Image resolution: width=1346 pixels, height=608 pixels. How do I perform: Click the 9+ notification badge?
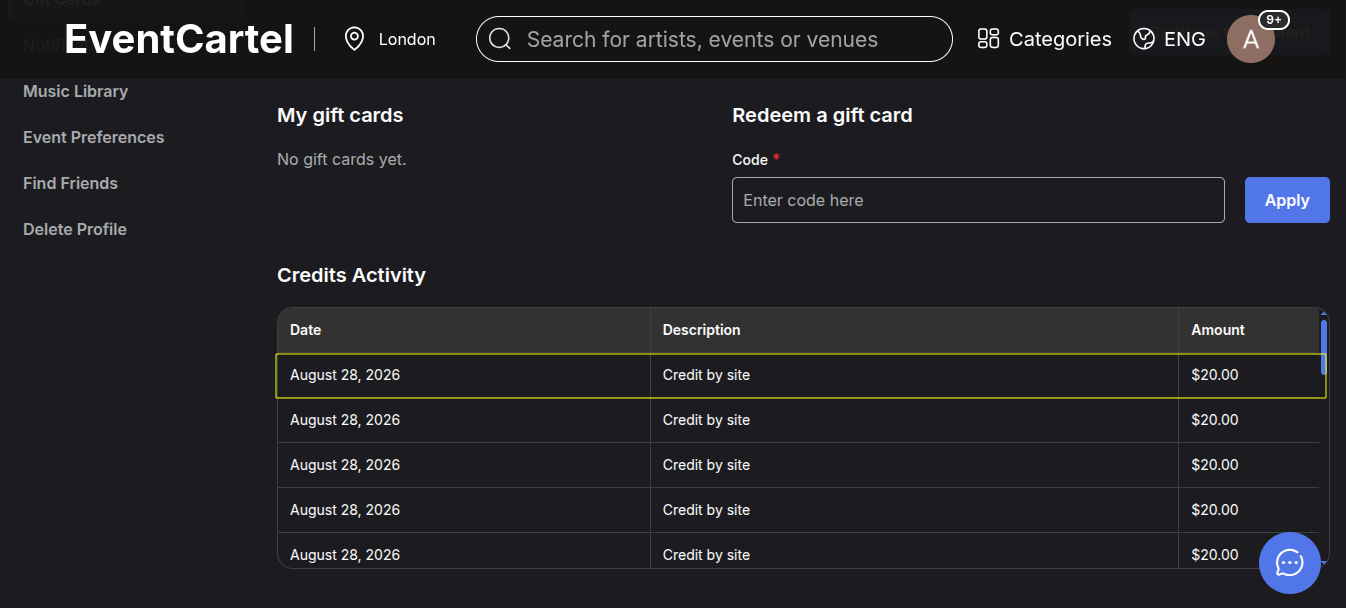[x=1274, y=20]
